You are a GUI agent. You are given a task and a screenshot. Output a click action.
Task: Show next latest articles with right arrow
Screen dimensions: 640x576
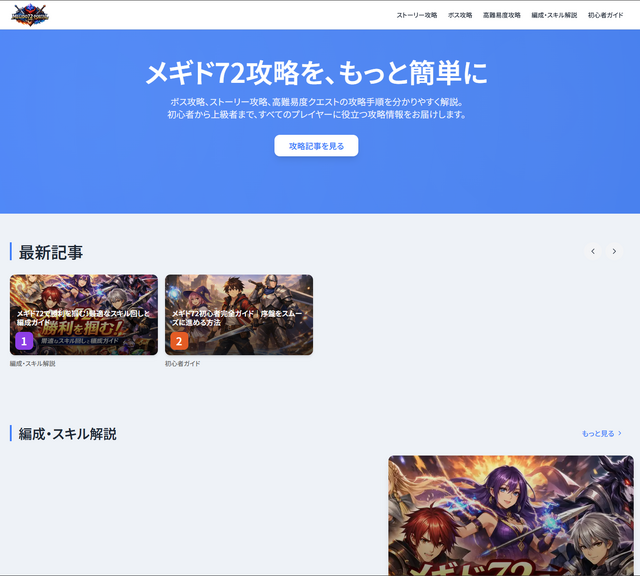tap(614, 251)
